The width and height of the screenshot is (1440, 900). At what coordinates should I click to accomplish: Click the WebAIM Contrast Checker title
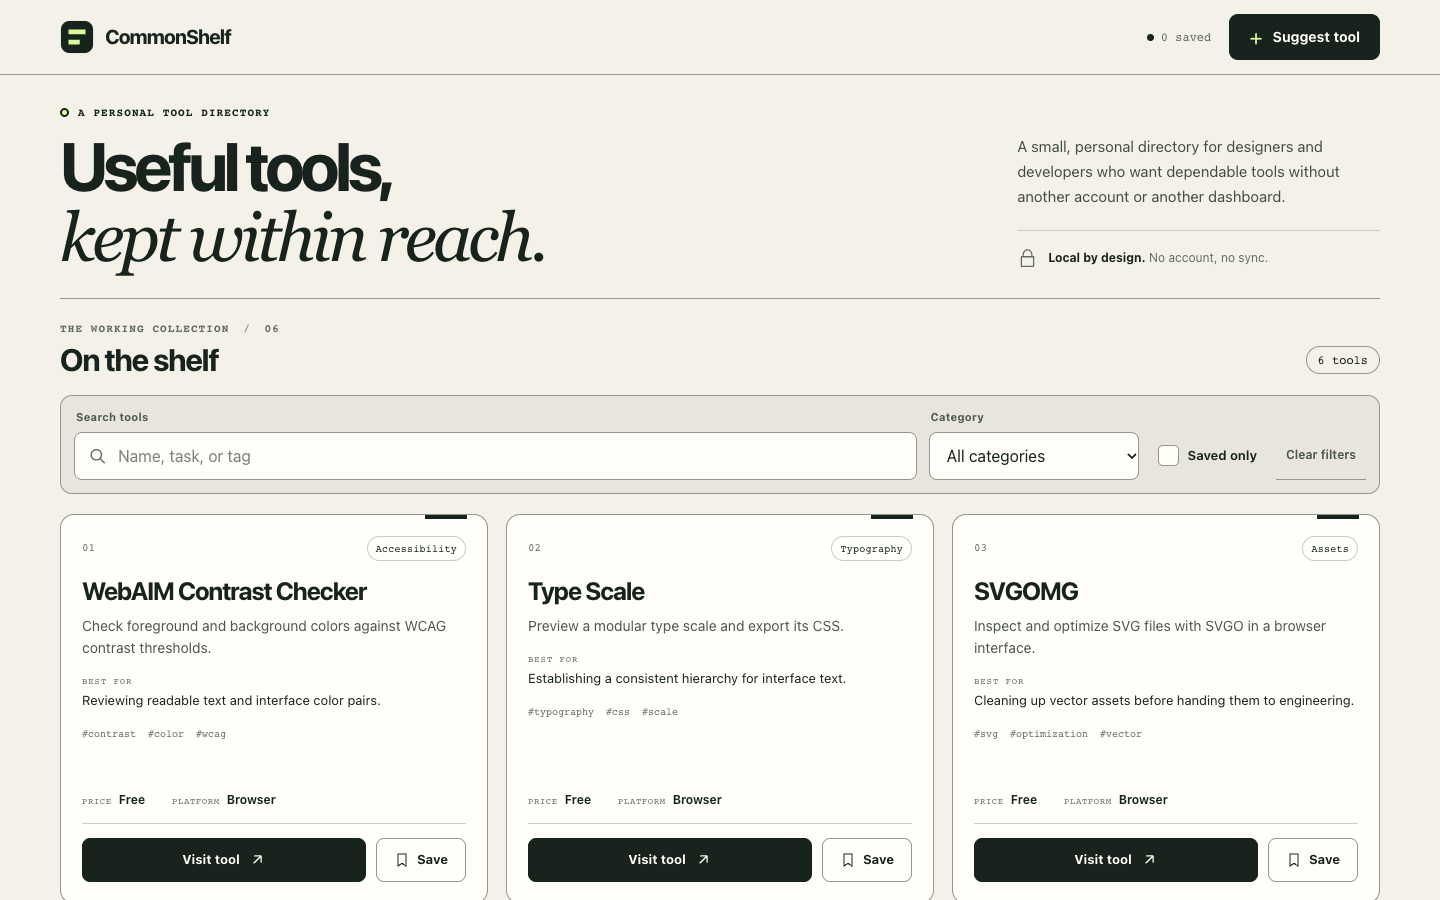point(225,592)
